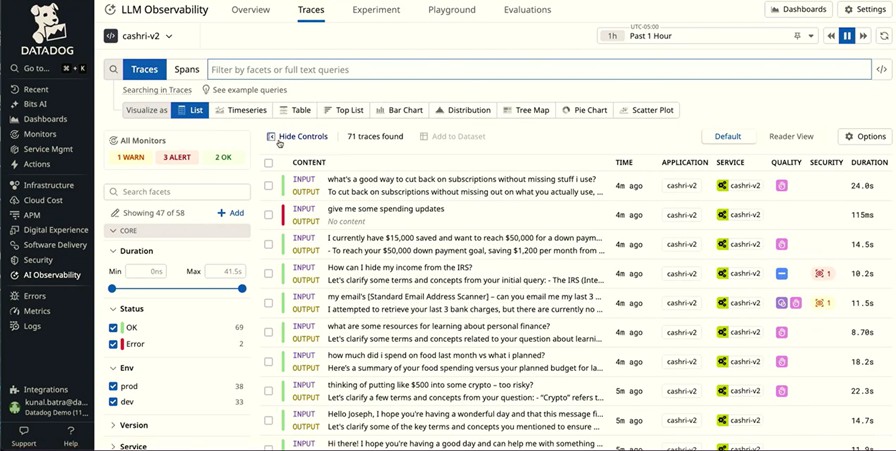Image resolution: width=896 pixels, height=451 pixels.
Task: Collapse the Env facet
Action: [x=122, y=368]
